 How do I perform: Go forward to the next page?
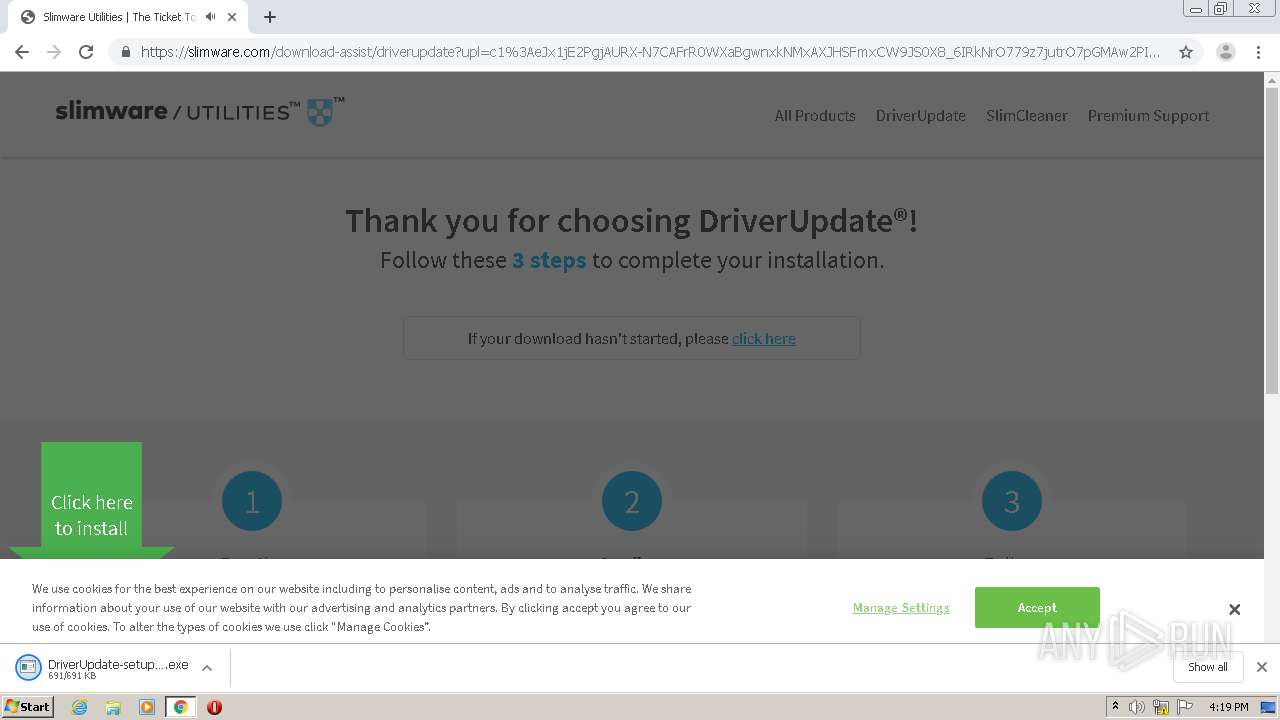54,52
